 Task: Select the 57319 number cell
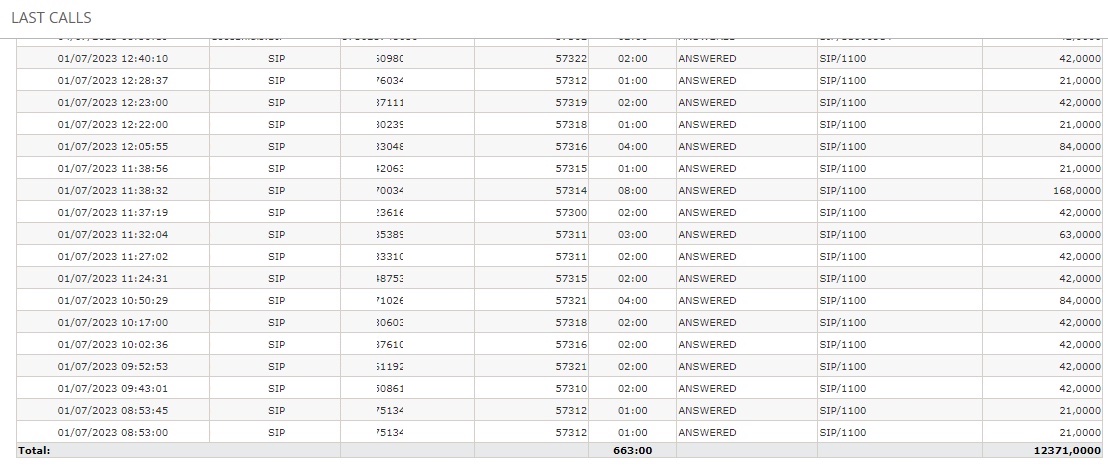(571, 102)
